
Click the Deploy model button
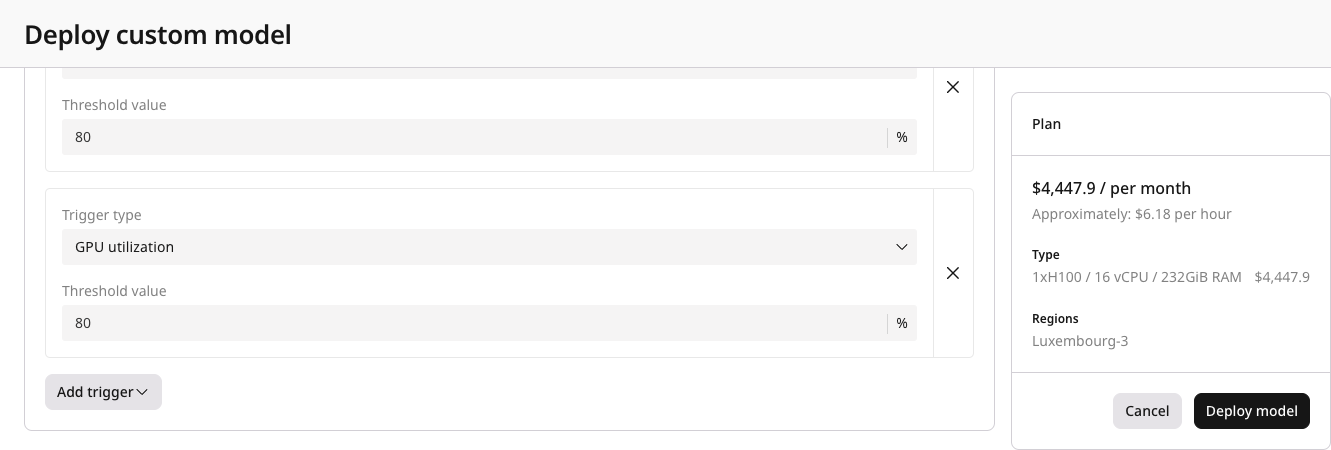coord(1252,411)
